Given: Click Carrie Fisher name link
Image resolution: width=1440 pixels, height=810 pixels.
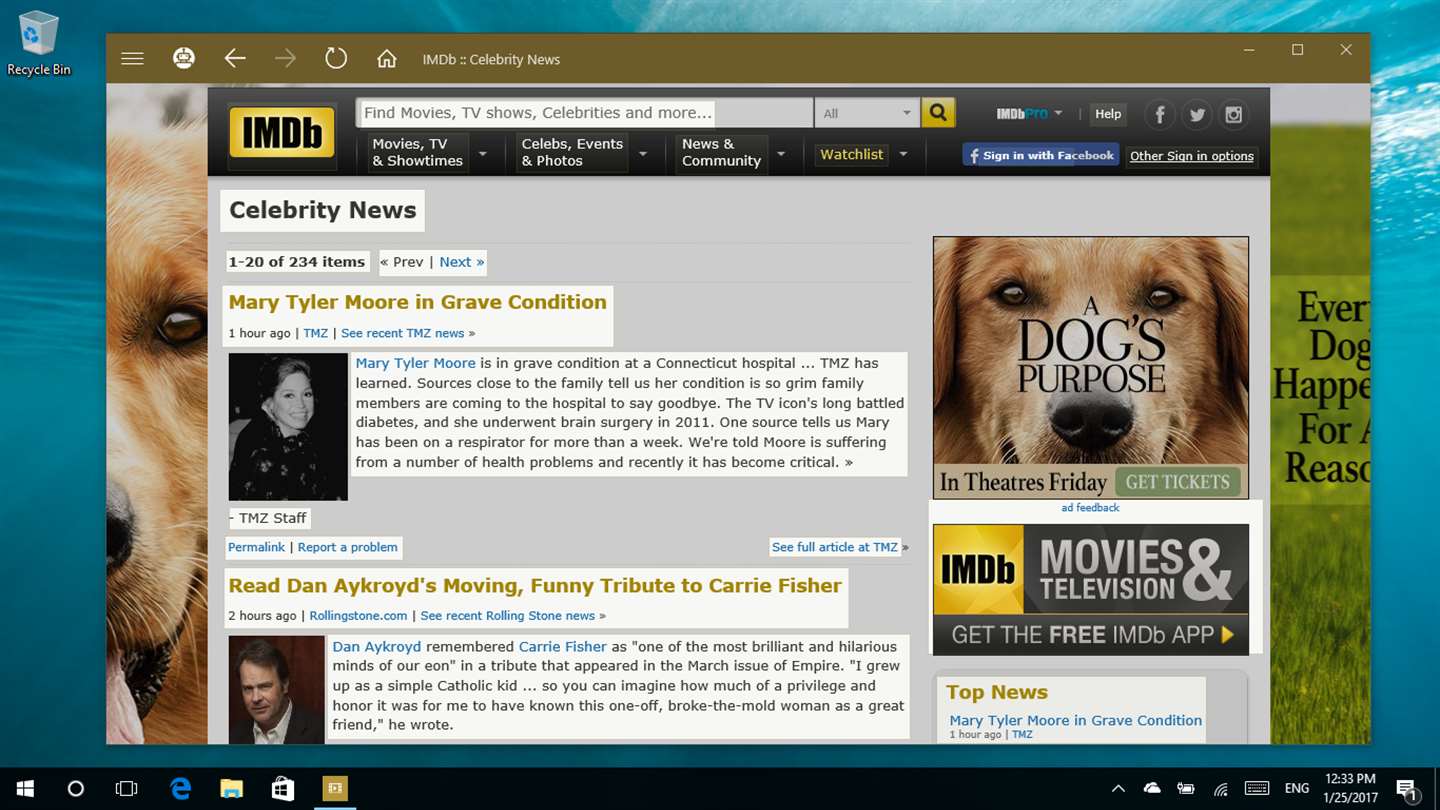Looking at the screenshot, I should point(562,647).
